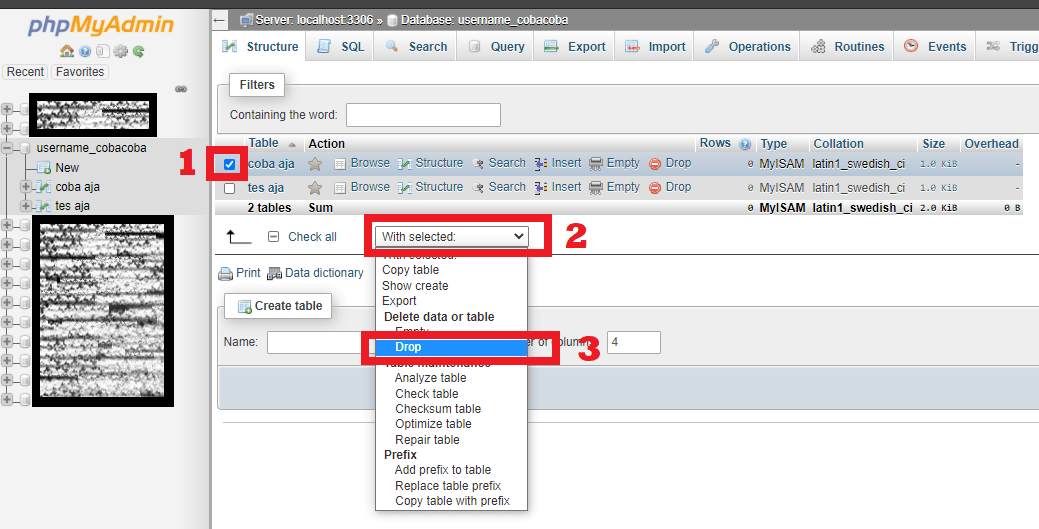Open Structure of tes aja table
This screenshot has height=529, width=1039.
[x=430, y=188]
